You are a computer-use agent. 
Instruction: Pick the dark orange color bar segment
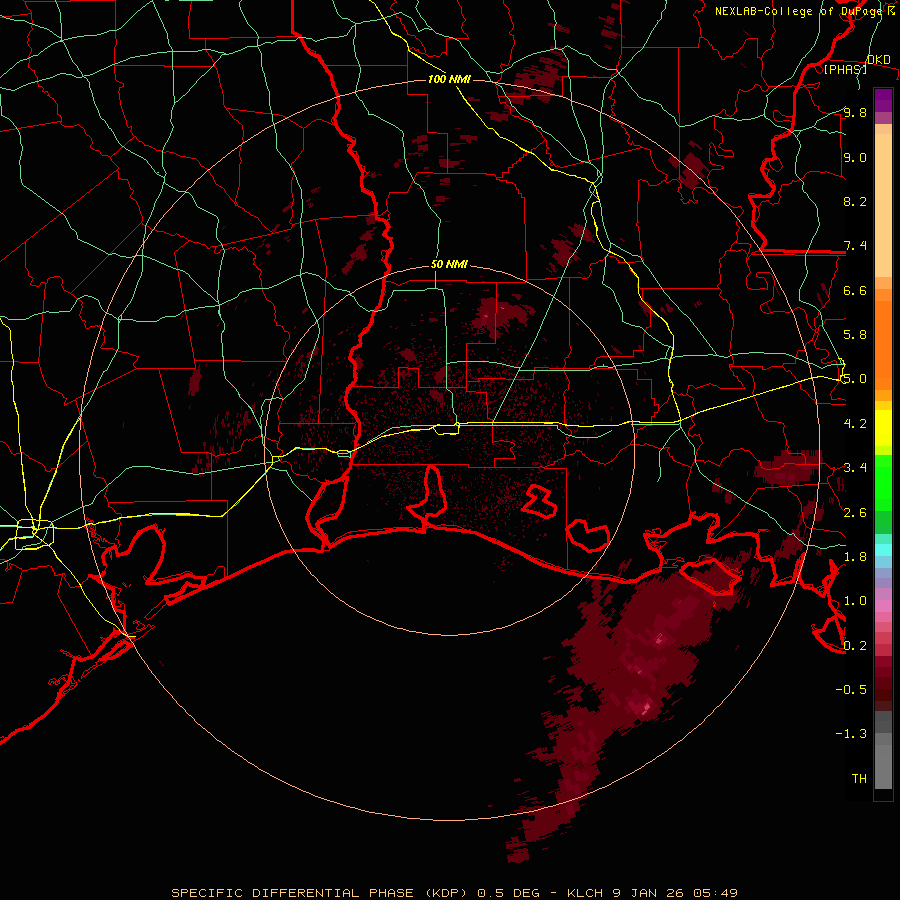[x=883, y=345]
